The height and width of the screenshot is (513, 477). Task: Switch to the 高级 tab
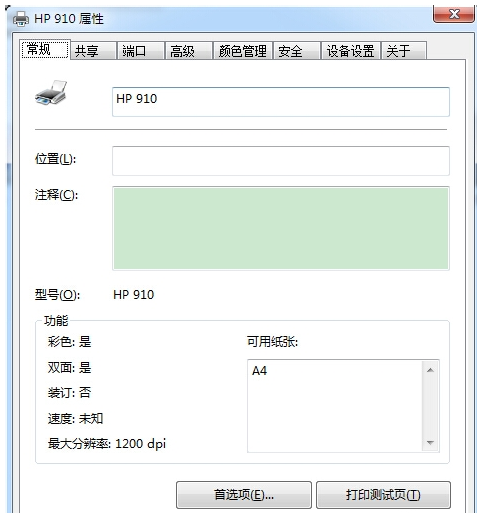[x=189, y=51]
